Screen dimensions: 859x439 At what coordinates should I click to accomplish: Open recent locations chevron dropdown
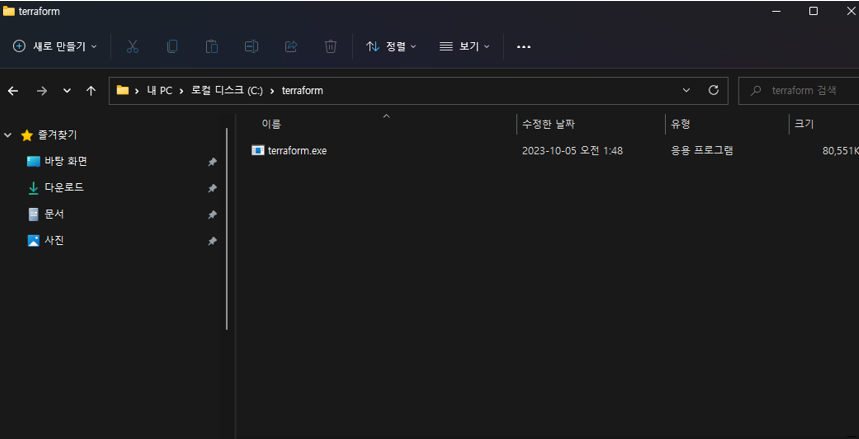67,91
